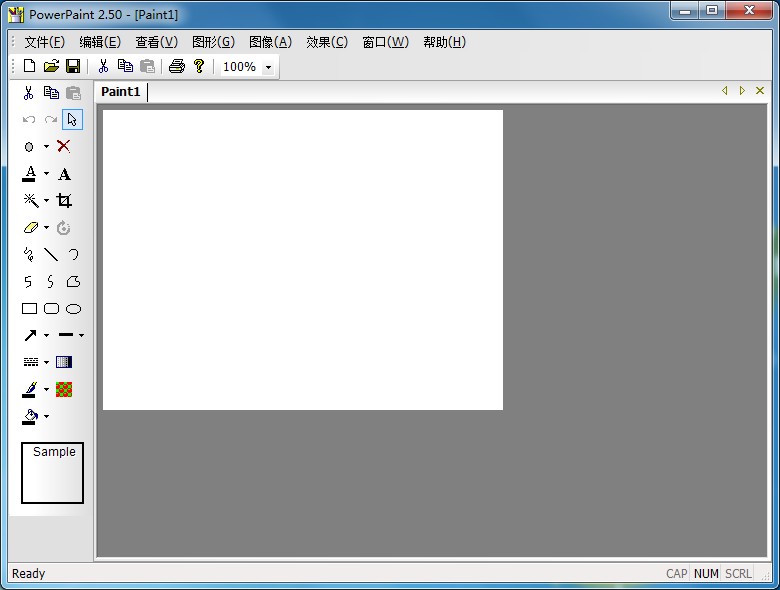Open a file using the folder icon

pyautogui.click(x=51, y=66)
